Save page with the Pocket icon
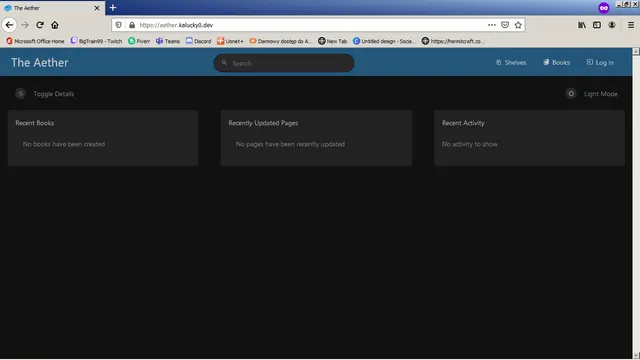 pyautogui.click(x=505, y=25)
